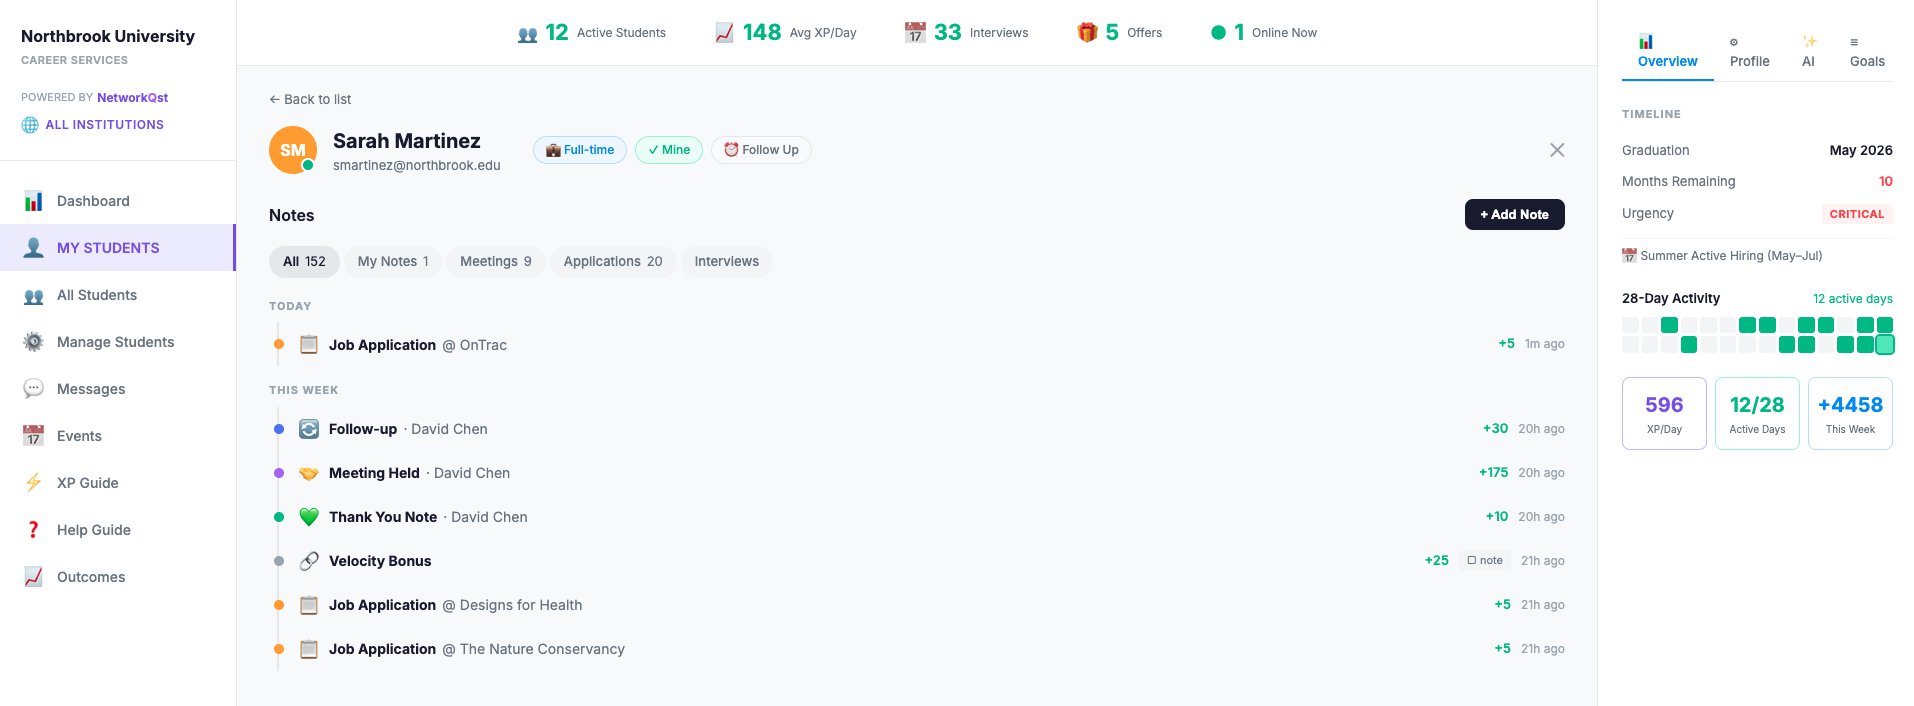Image resolution: width=1914 pixels, height=706 pixels.
Task: Click the 596 XP/Day stat card
Action: 1664,413
